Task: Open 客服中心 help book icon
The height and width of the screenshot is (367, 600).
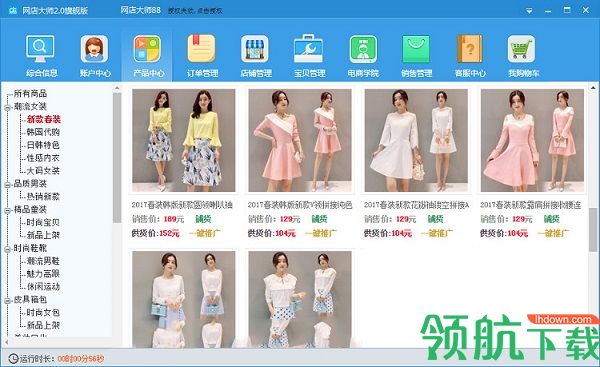Action: coord(470,49)
